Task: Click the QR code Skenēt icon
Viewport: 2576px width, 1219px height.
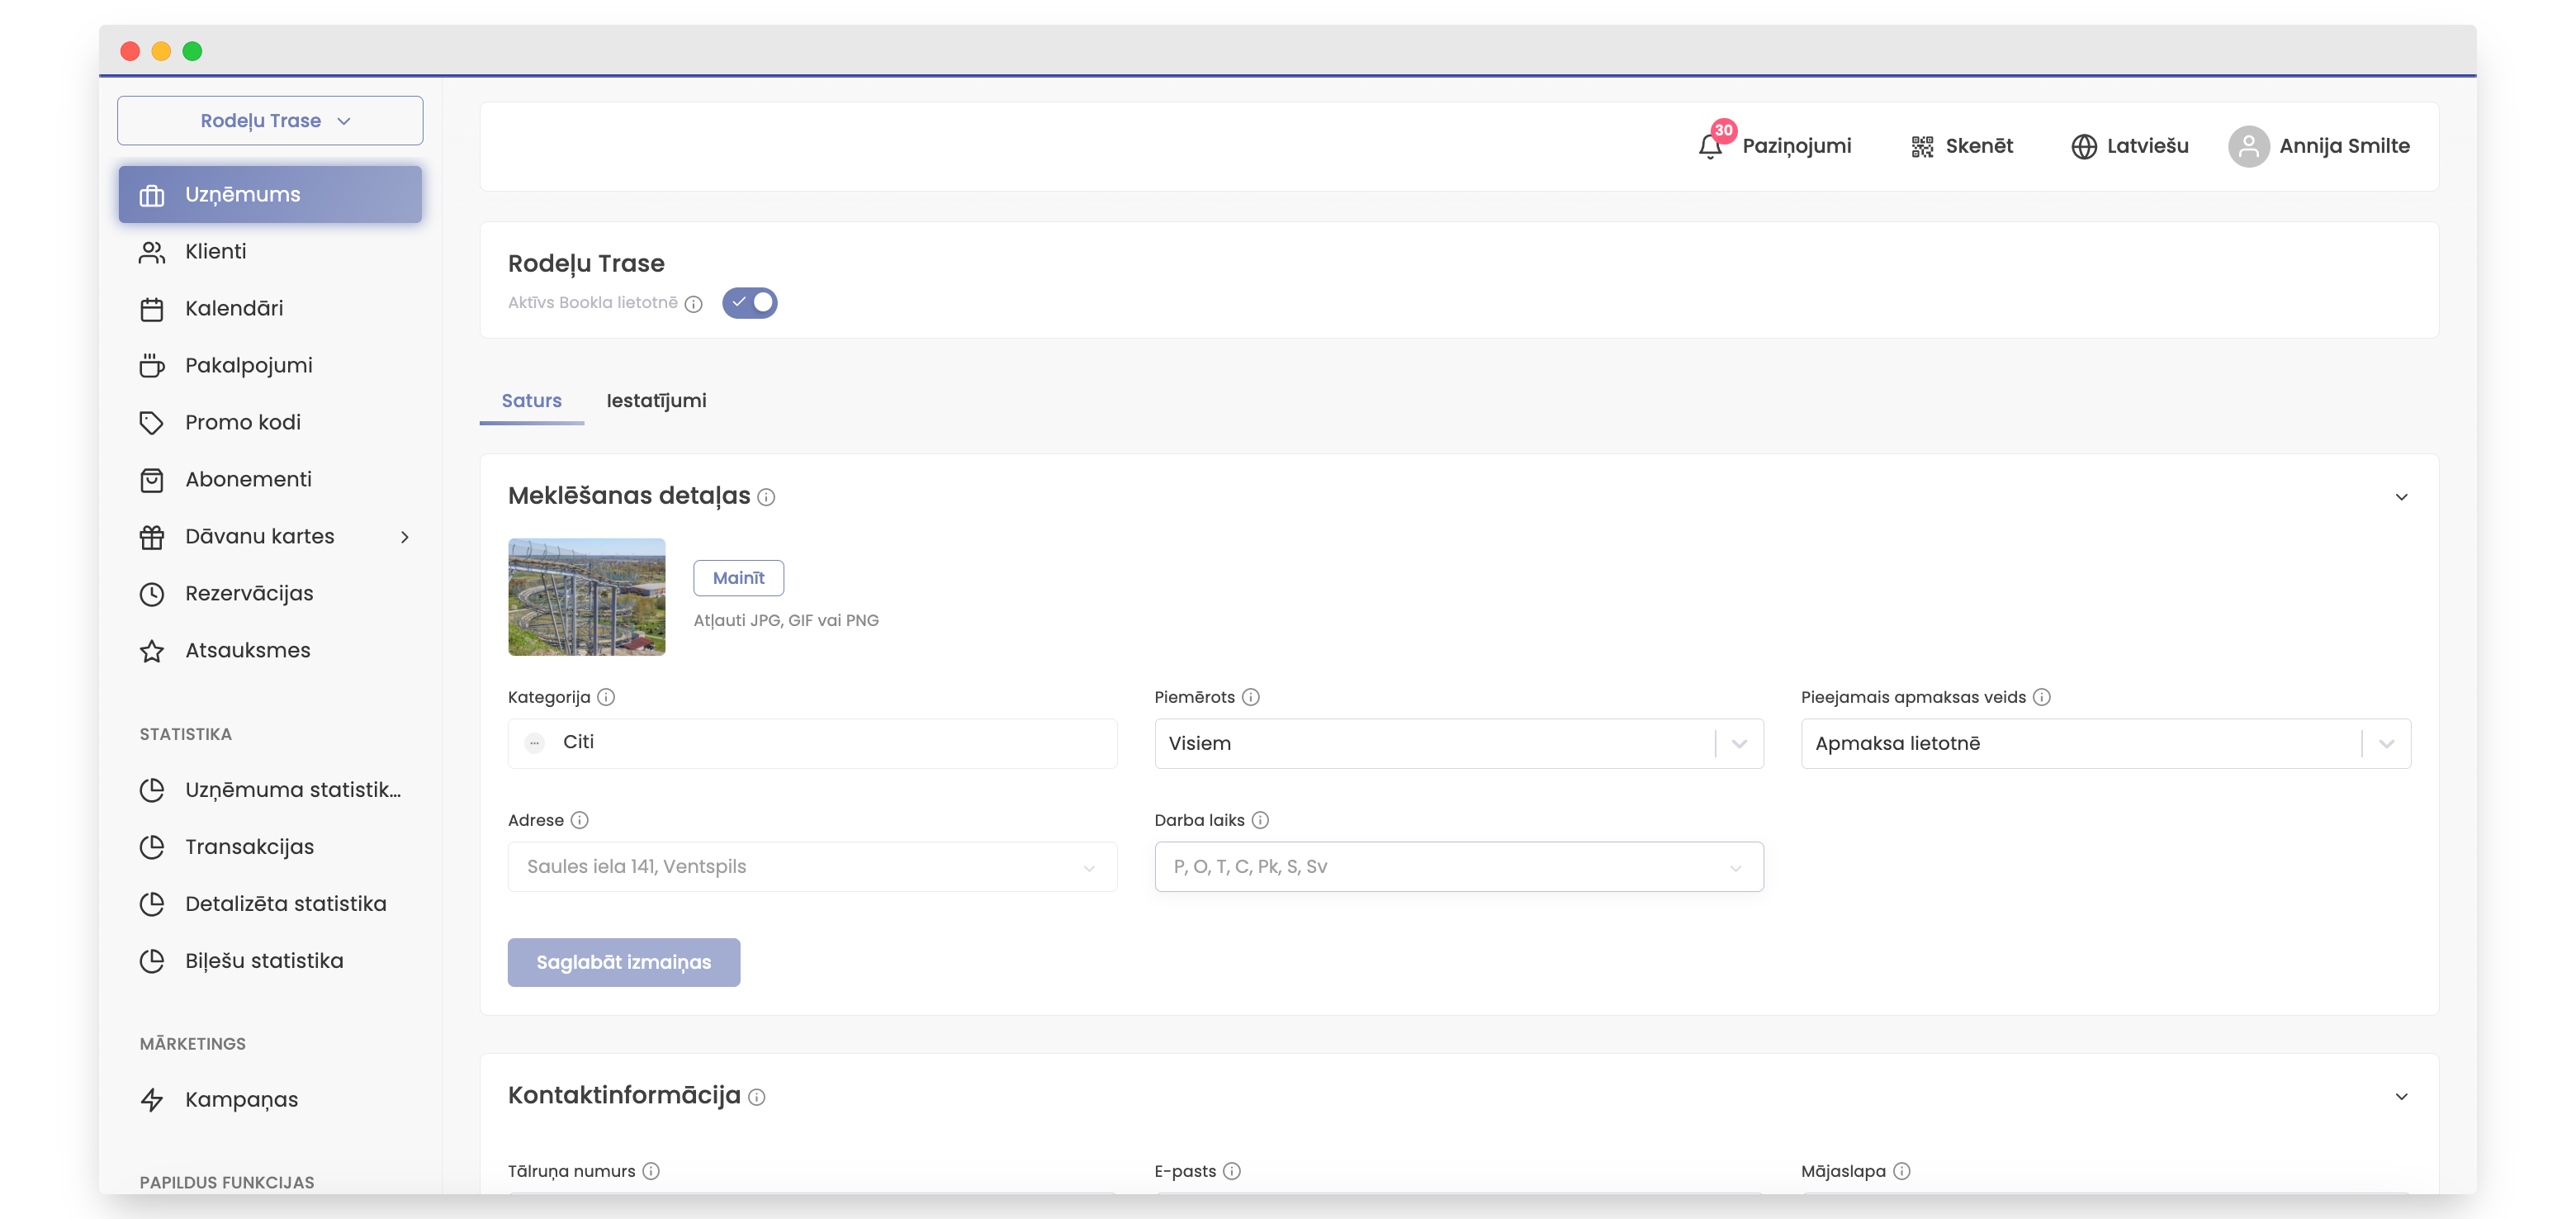Action: click(1922, 146)
